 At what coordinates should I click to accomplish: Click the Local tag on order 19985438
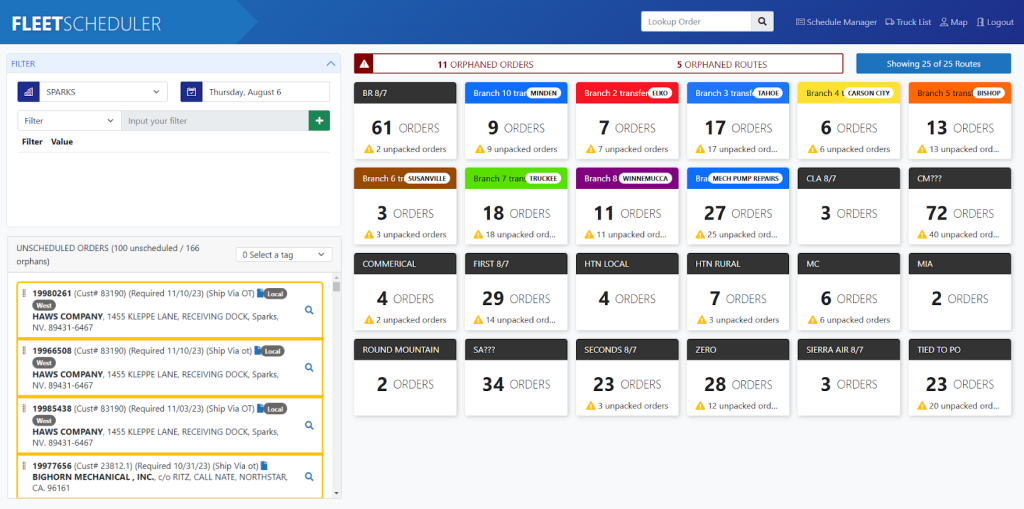coord(275,409)
